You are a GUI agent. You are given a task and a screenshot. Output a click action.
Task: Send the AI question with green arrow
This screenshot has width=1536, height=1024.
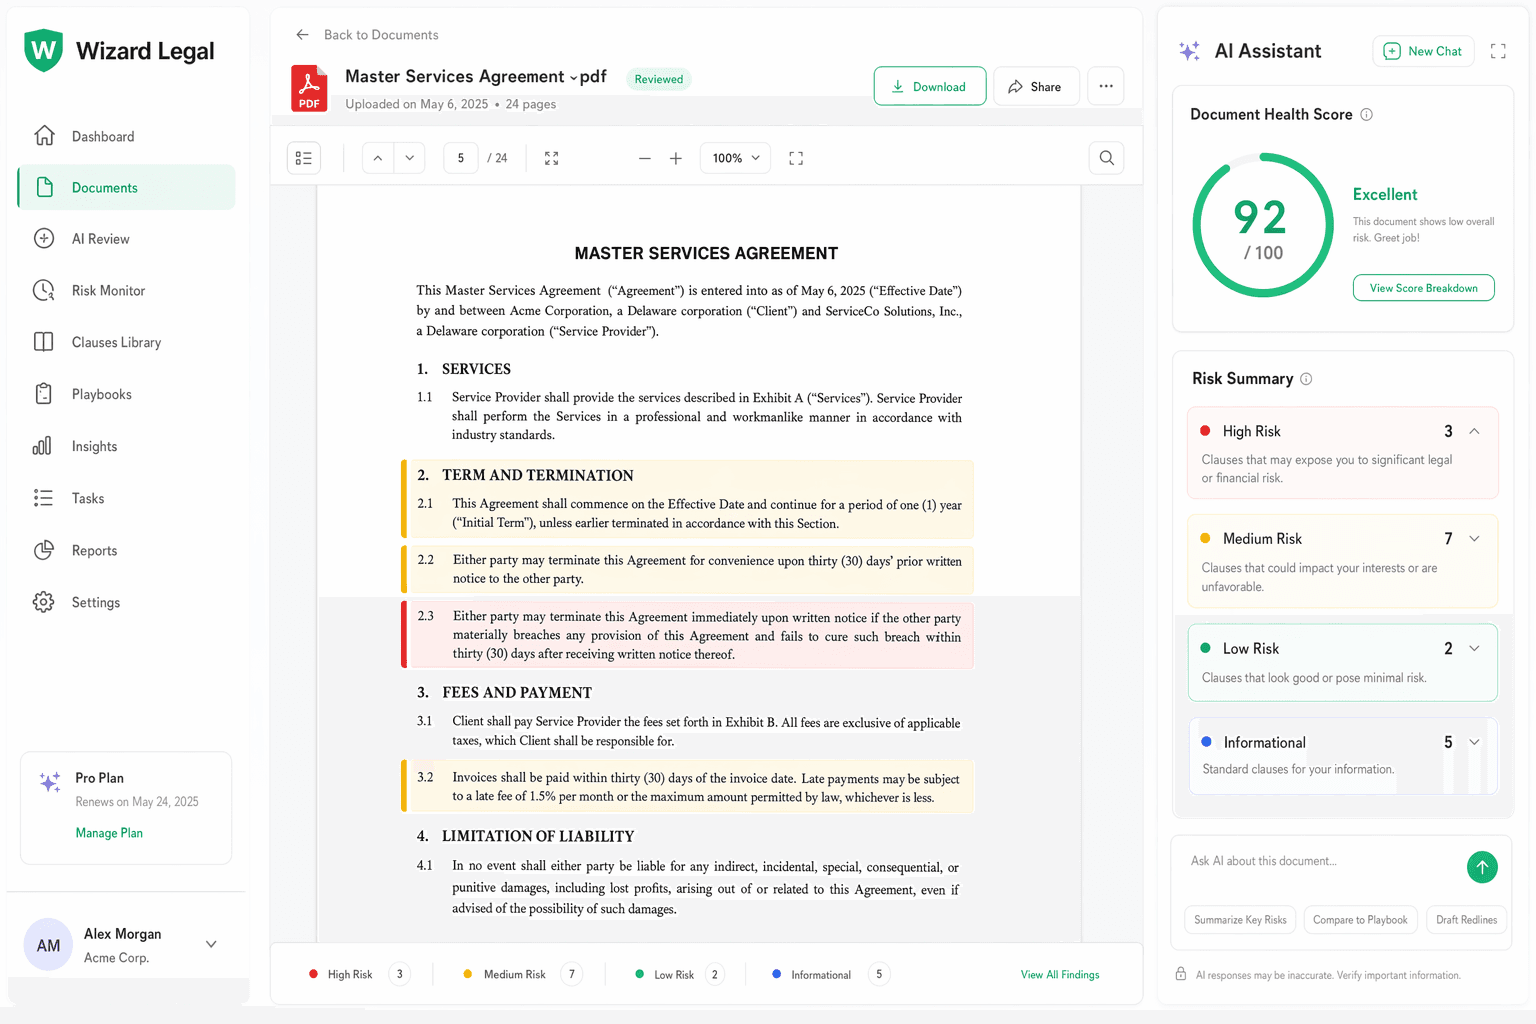1482,867
